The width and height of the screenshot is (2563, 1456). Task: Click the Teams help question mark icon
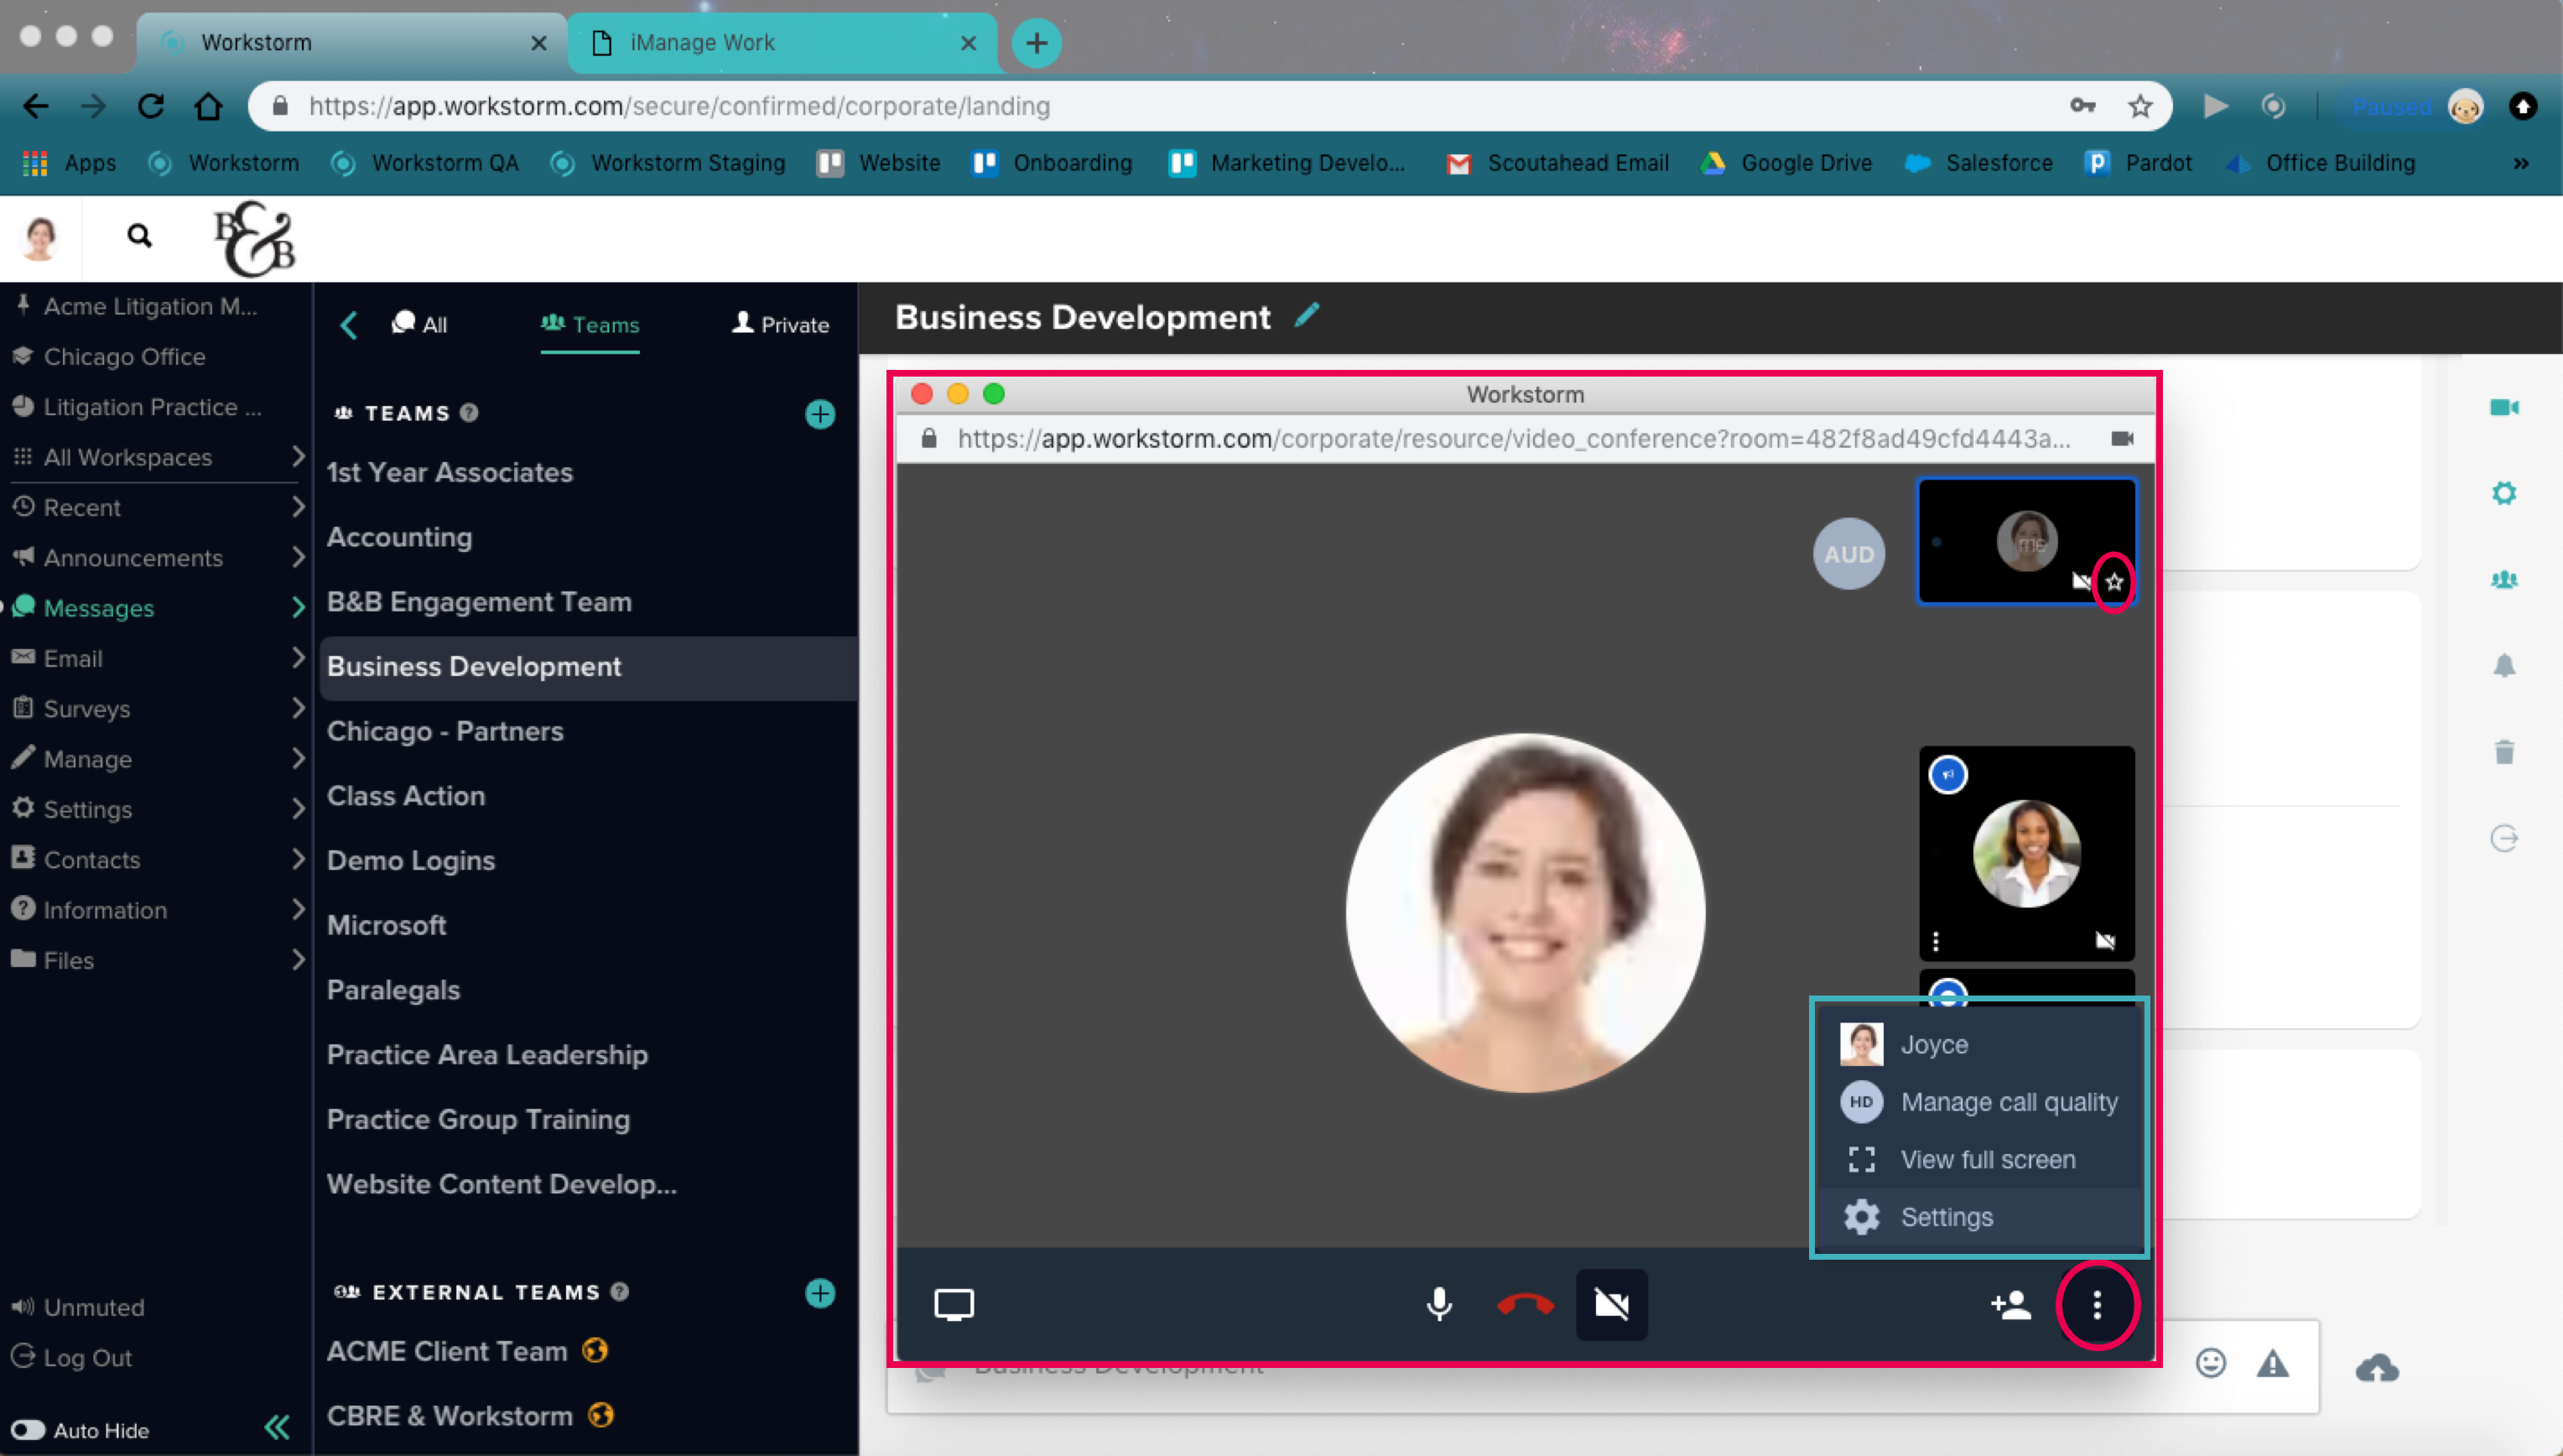(469, 412)
